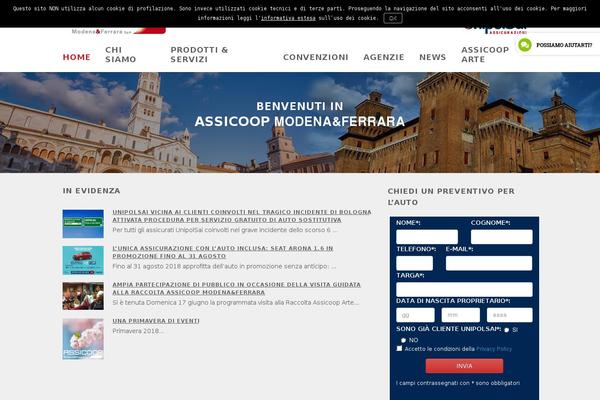Screen dimensions: 600x400
Task: Submit the quote form with INVIA
Action: 464,366
